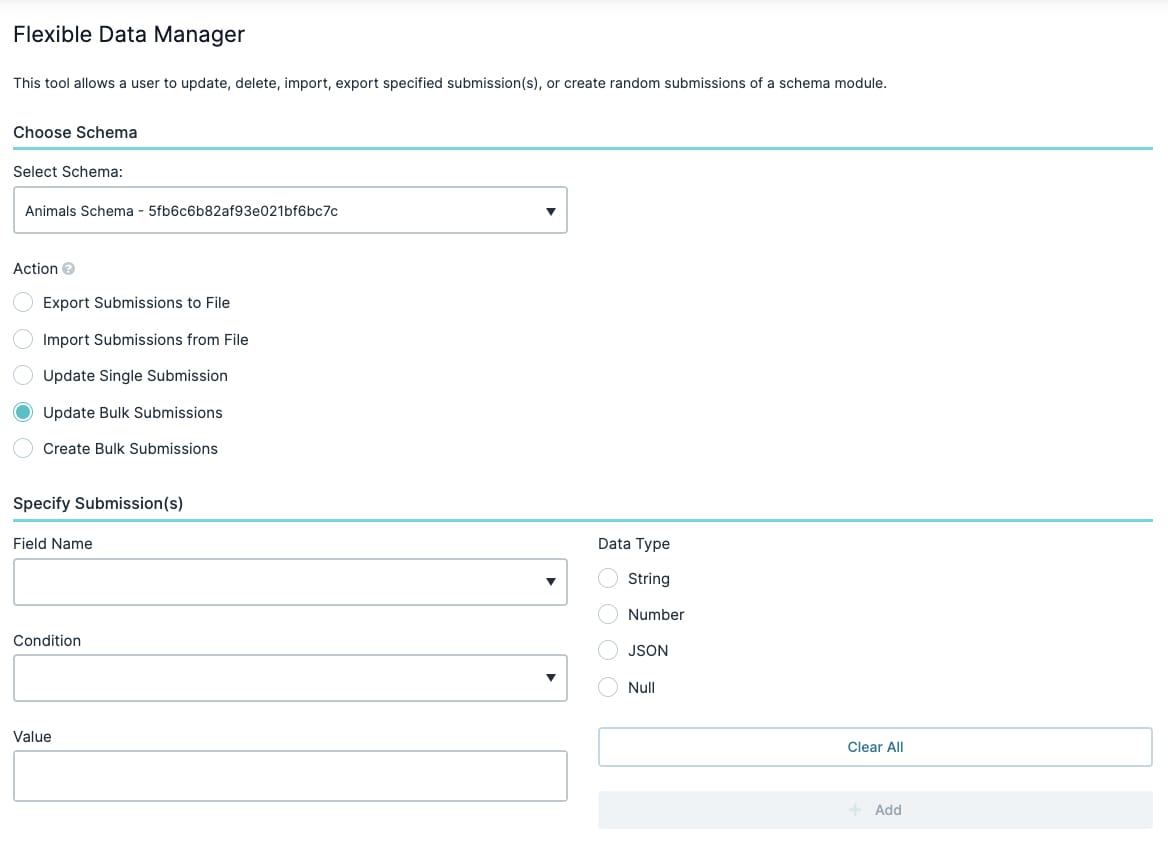Set Data Type to Number
The height and width of the screenshot is (842, 1168).
(608, 615)
